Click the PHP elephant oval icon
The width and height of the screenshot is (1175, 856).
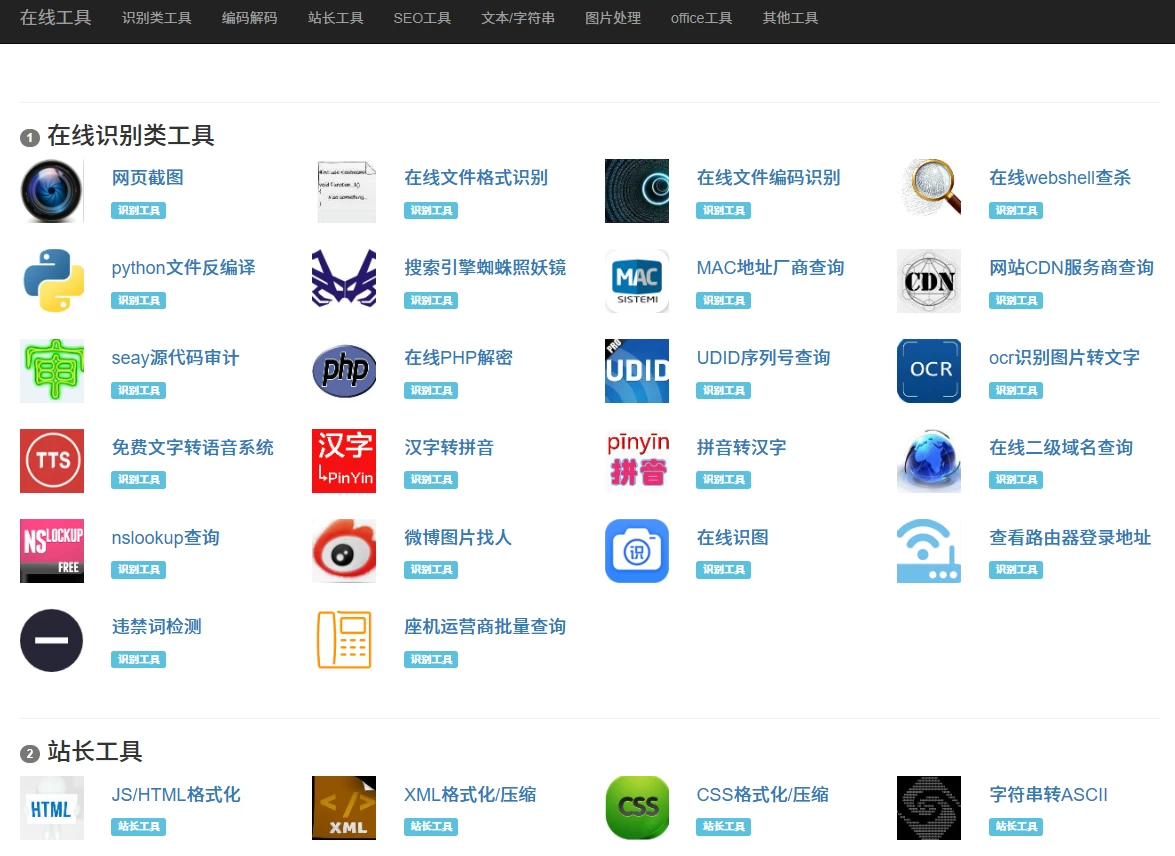click(344, 371)
